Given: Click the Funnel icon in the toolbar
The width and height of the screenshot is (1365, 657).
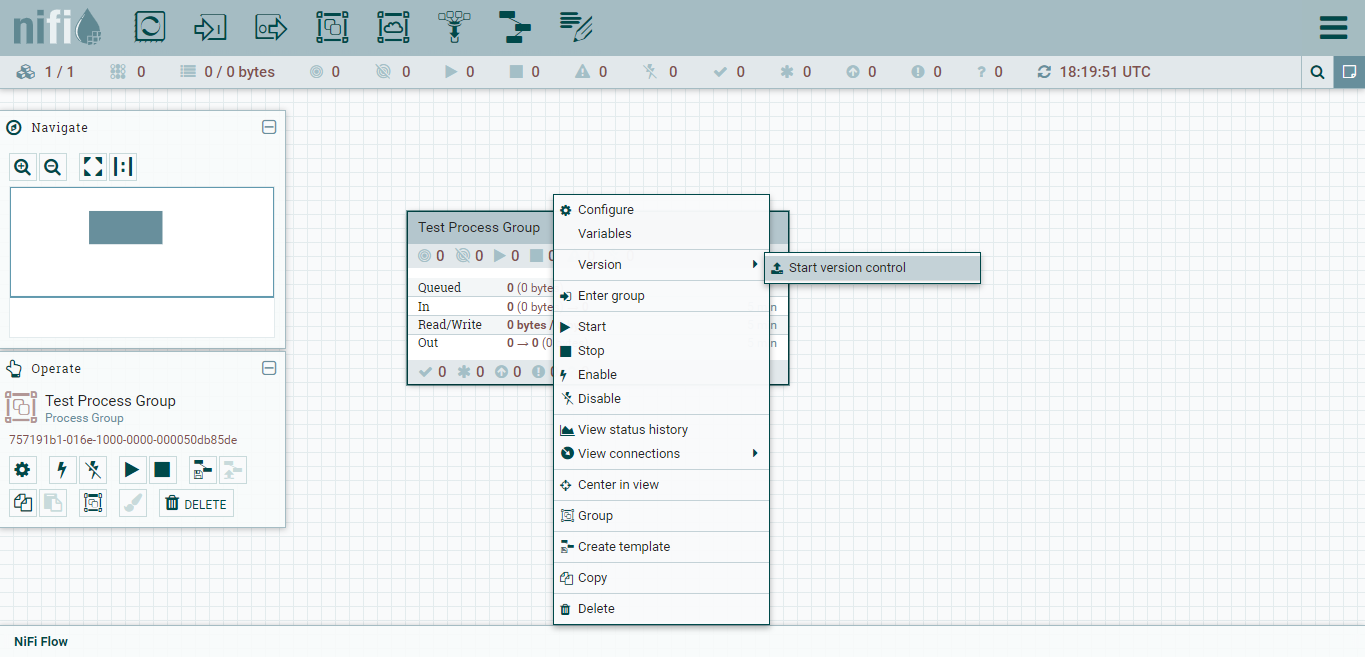Looking at the screenshot, I should [454, 27].
